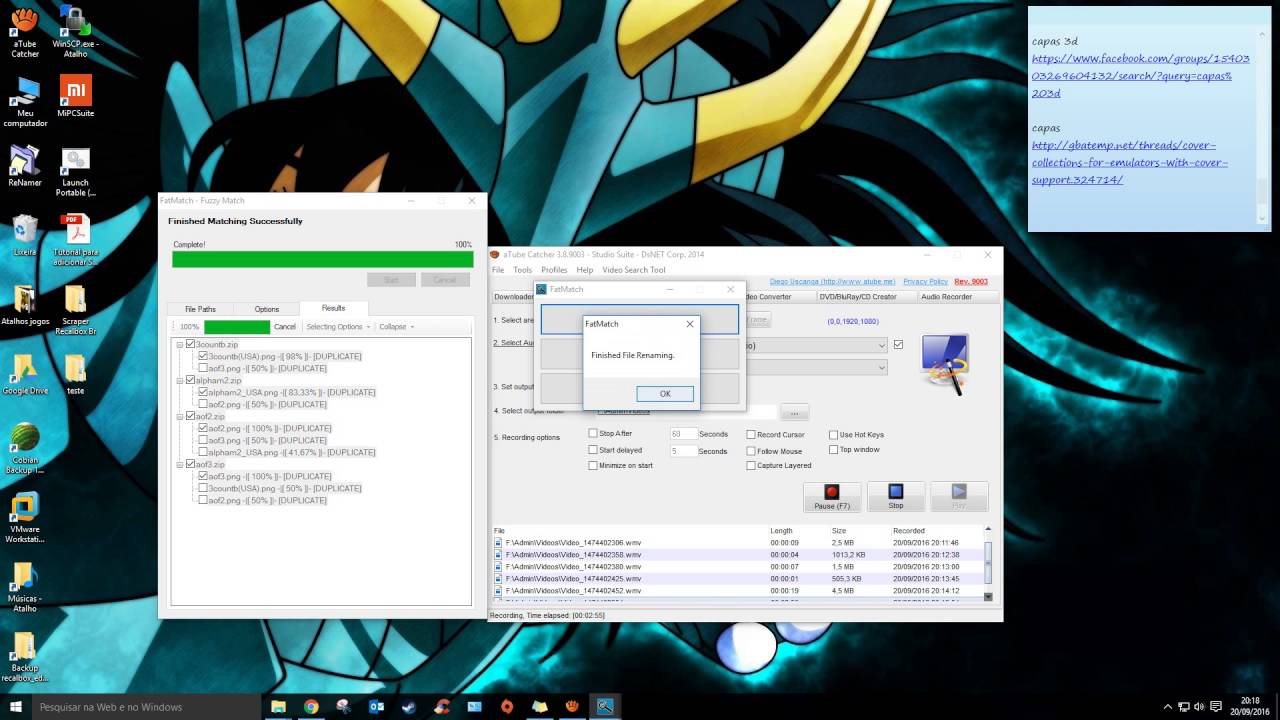Open the Músicas - Atalho shortcut
Screen dimensions: 1280x720
(x=25, y=587)
